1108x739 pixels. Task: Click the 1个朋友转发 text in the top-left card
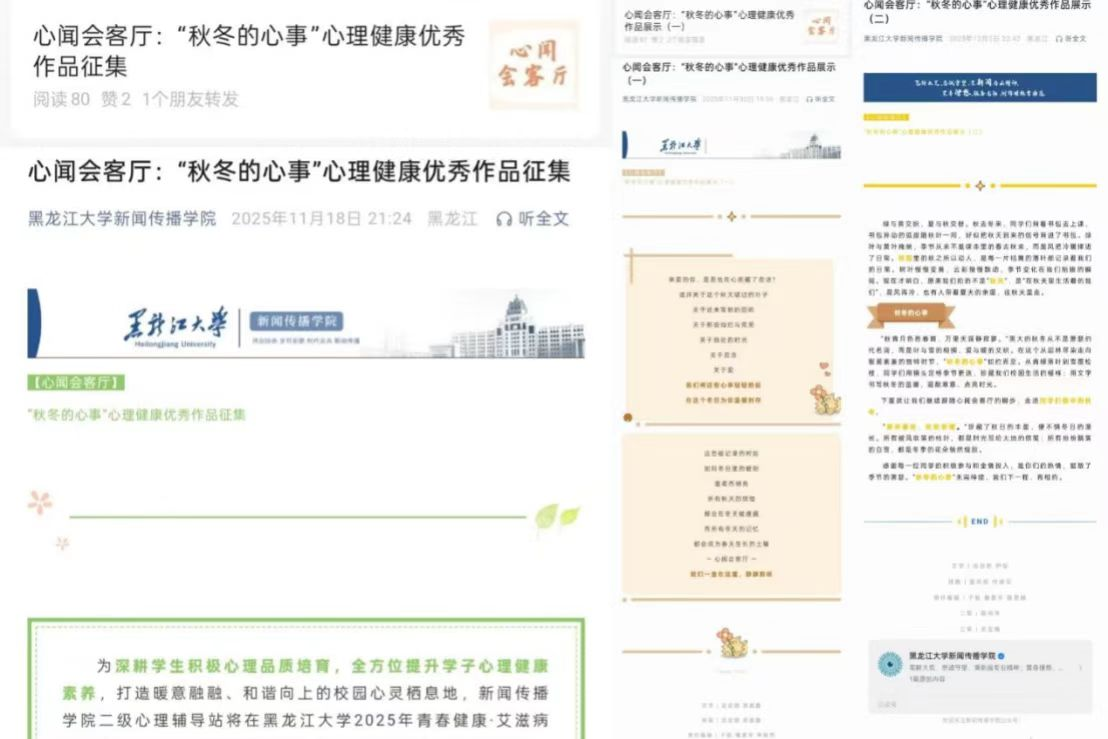(190, 99)
